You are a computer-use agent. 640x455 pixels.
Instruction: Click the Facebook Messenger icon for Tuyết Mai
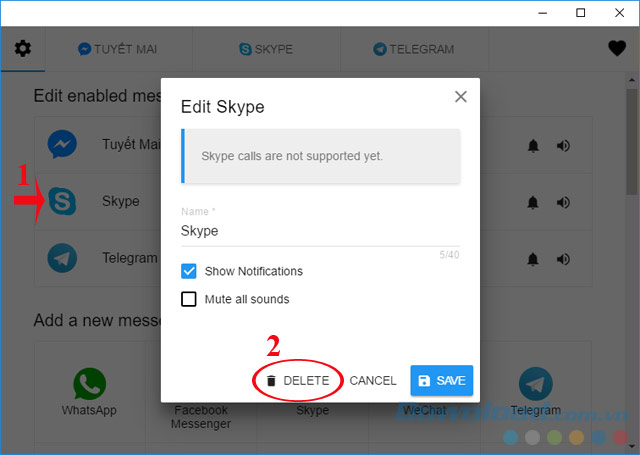(x=63, y=145)
